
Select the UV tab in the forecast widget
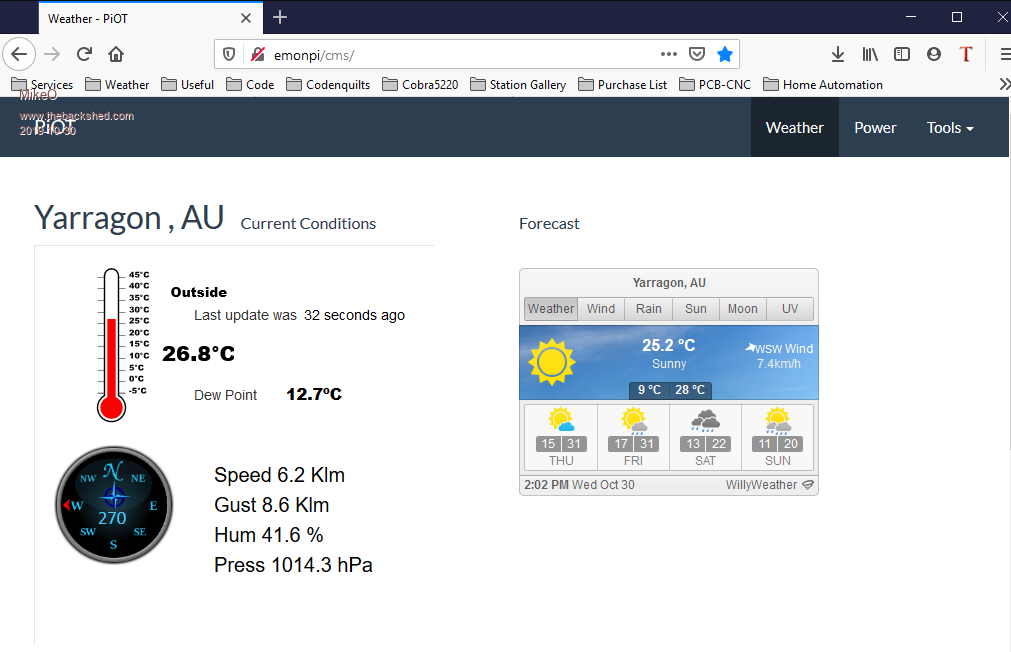point(790,309)
